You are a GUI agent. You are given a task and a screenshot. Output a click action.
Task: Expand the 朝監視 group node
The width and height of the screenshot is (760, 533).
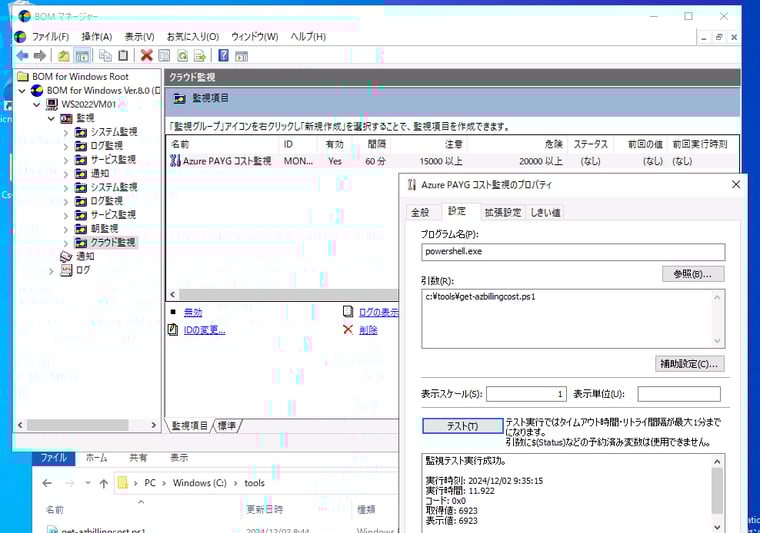66,229
